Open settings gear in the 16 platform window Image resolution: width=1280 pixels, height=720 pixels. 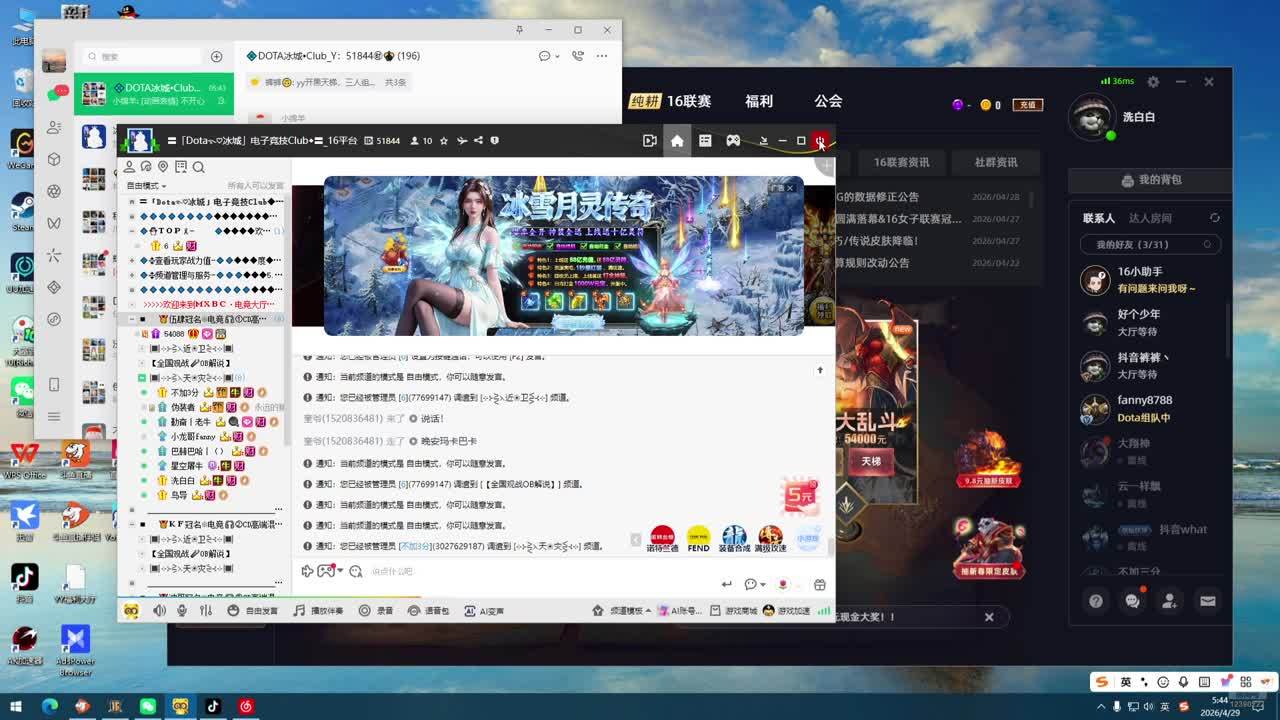(x=1153, y=82)
